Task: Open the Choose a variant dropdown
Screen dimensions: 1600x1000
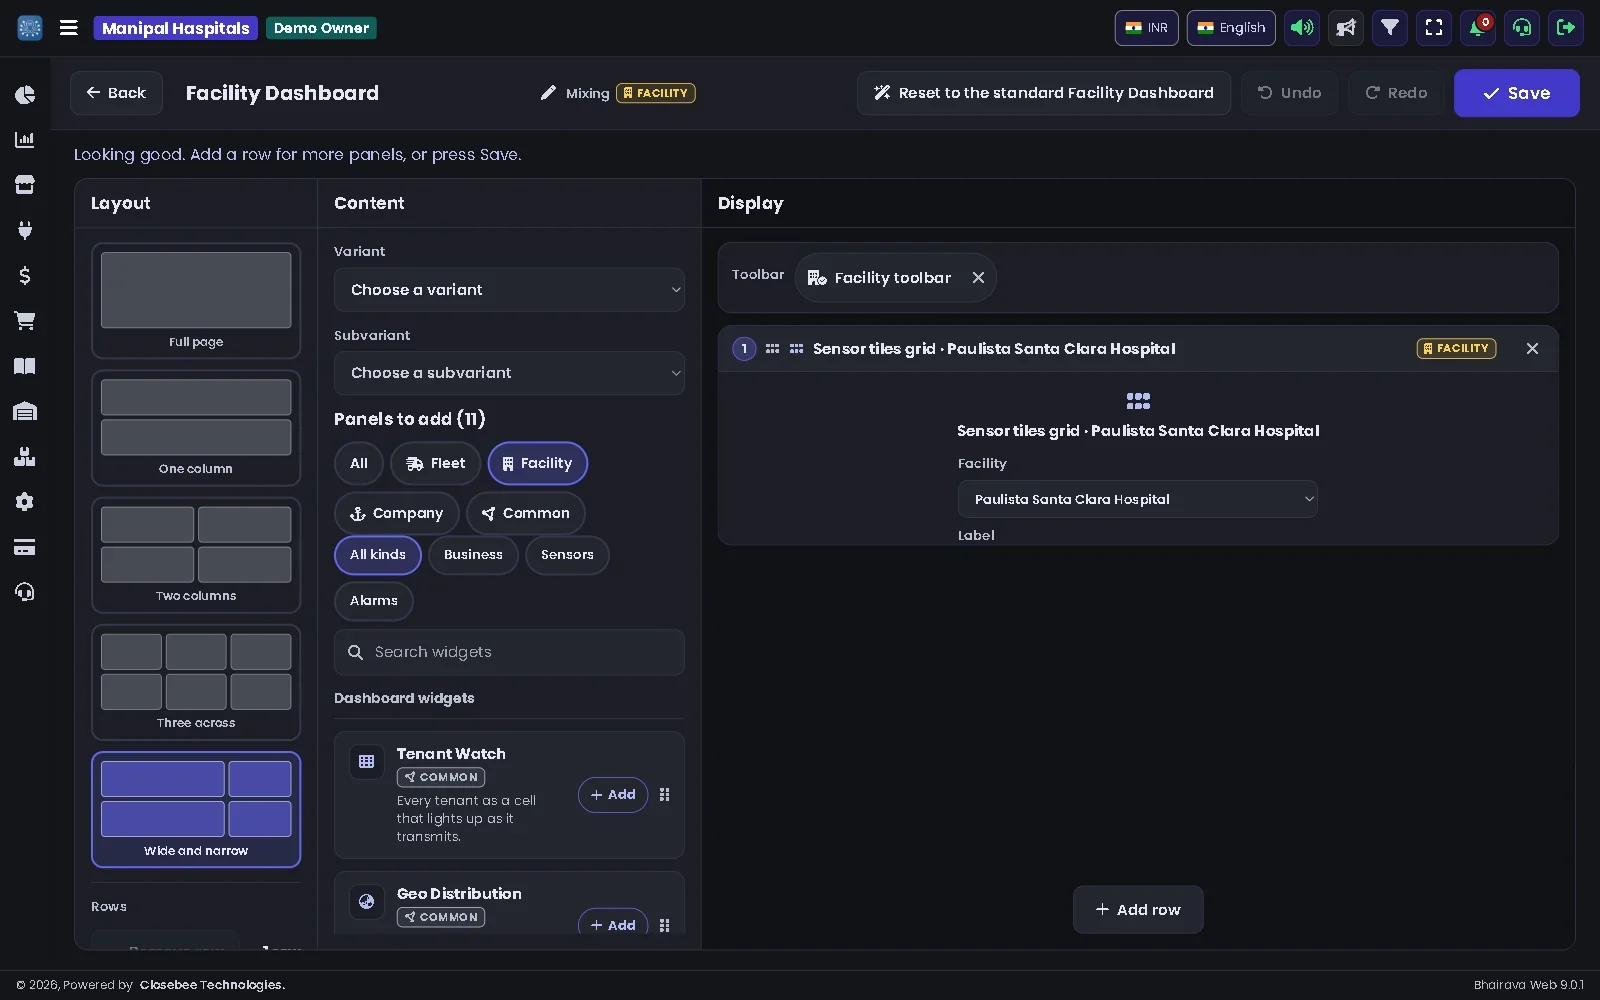Action: point(509,290)
